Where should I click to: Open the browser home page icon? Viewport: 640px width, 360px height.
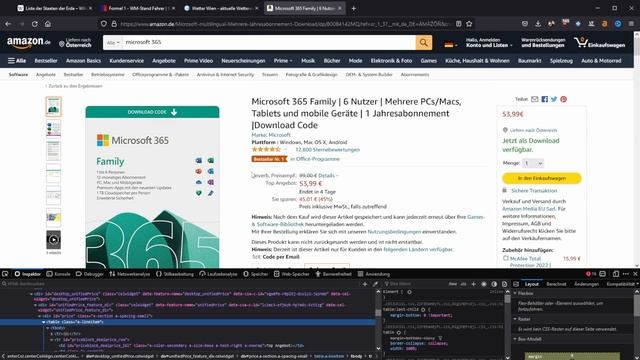click(48, 24)
